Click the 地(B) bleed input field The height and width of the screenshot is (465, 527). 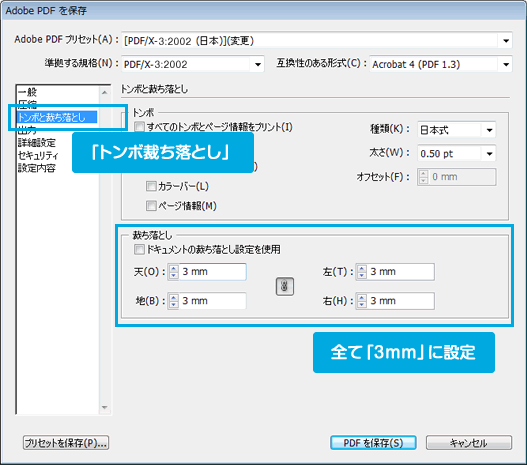pos(213,301)
